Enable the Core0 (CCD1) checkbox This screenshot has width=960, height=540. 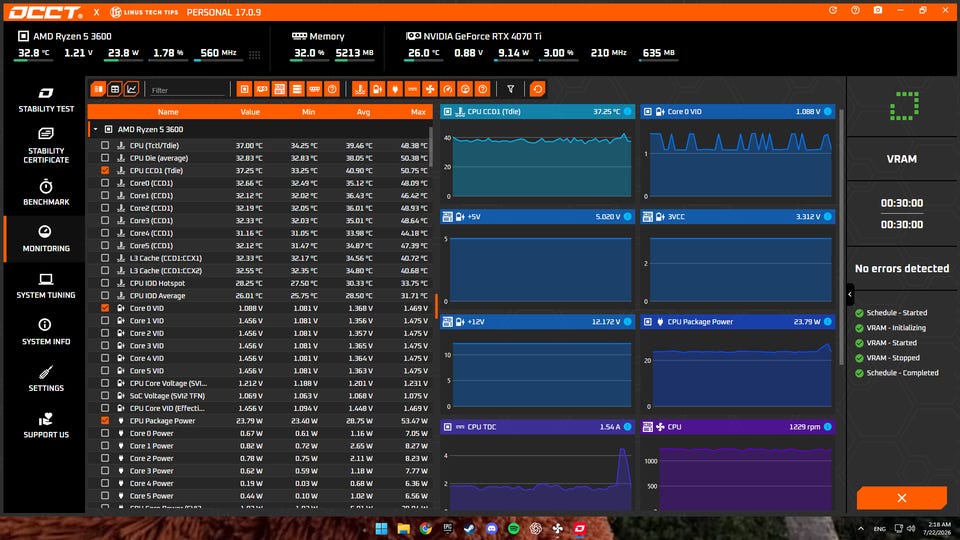click(105, 183)
